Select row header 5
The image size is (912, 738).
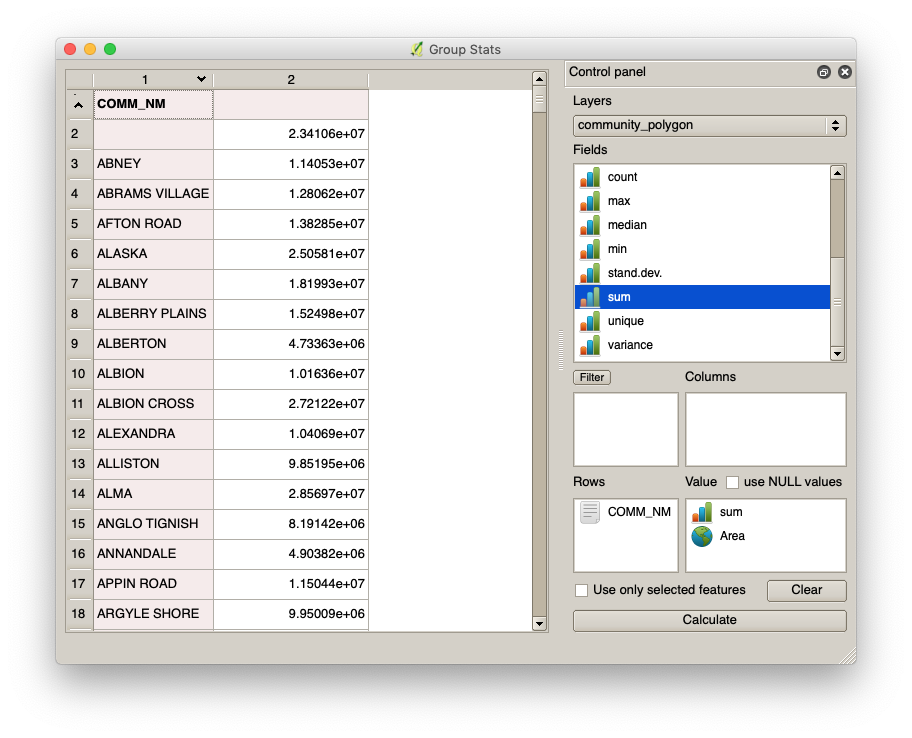pyautogui.click(x=79, y=224)
